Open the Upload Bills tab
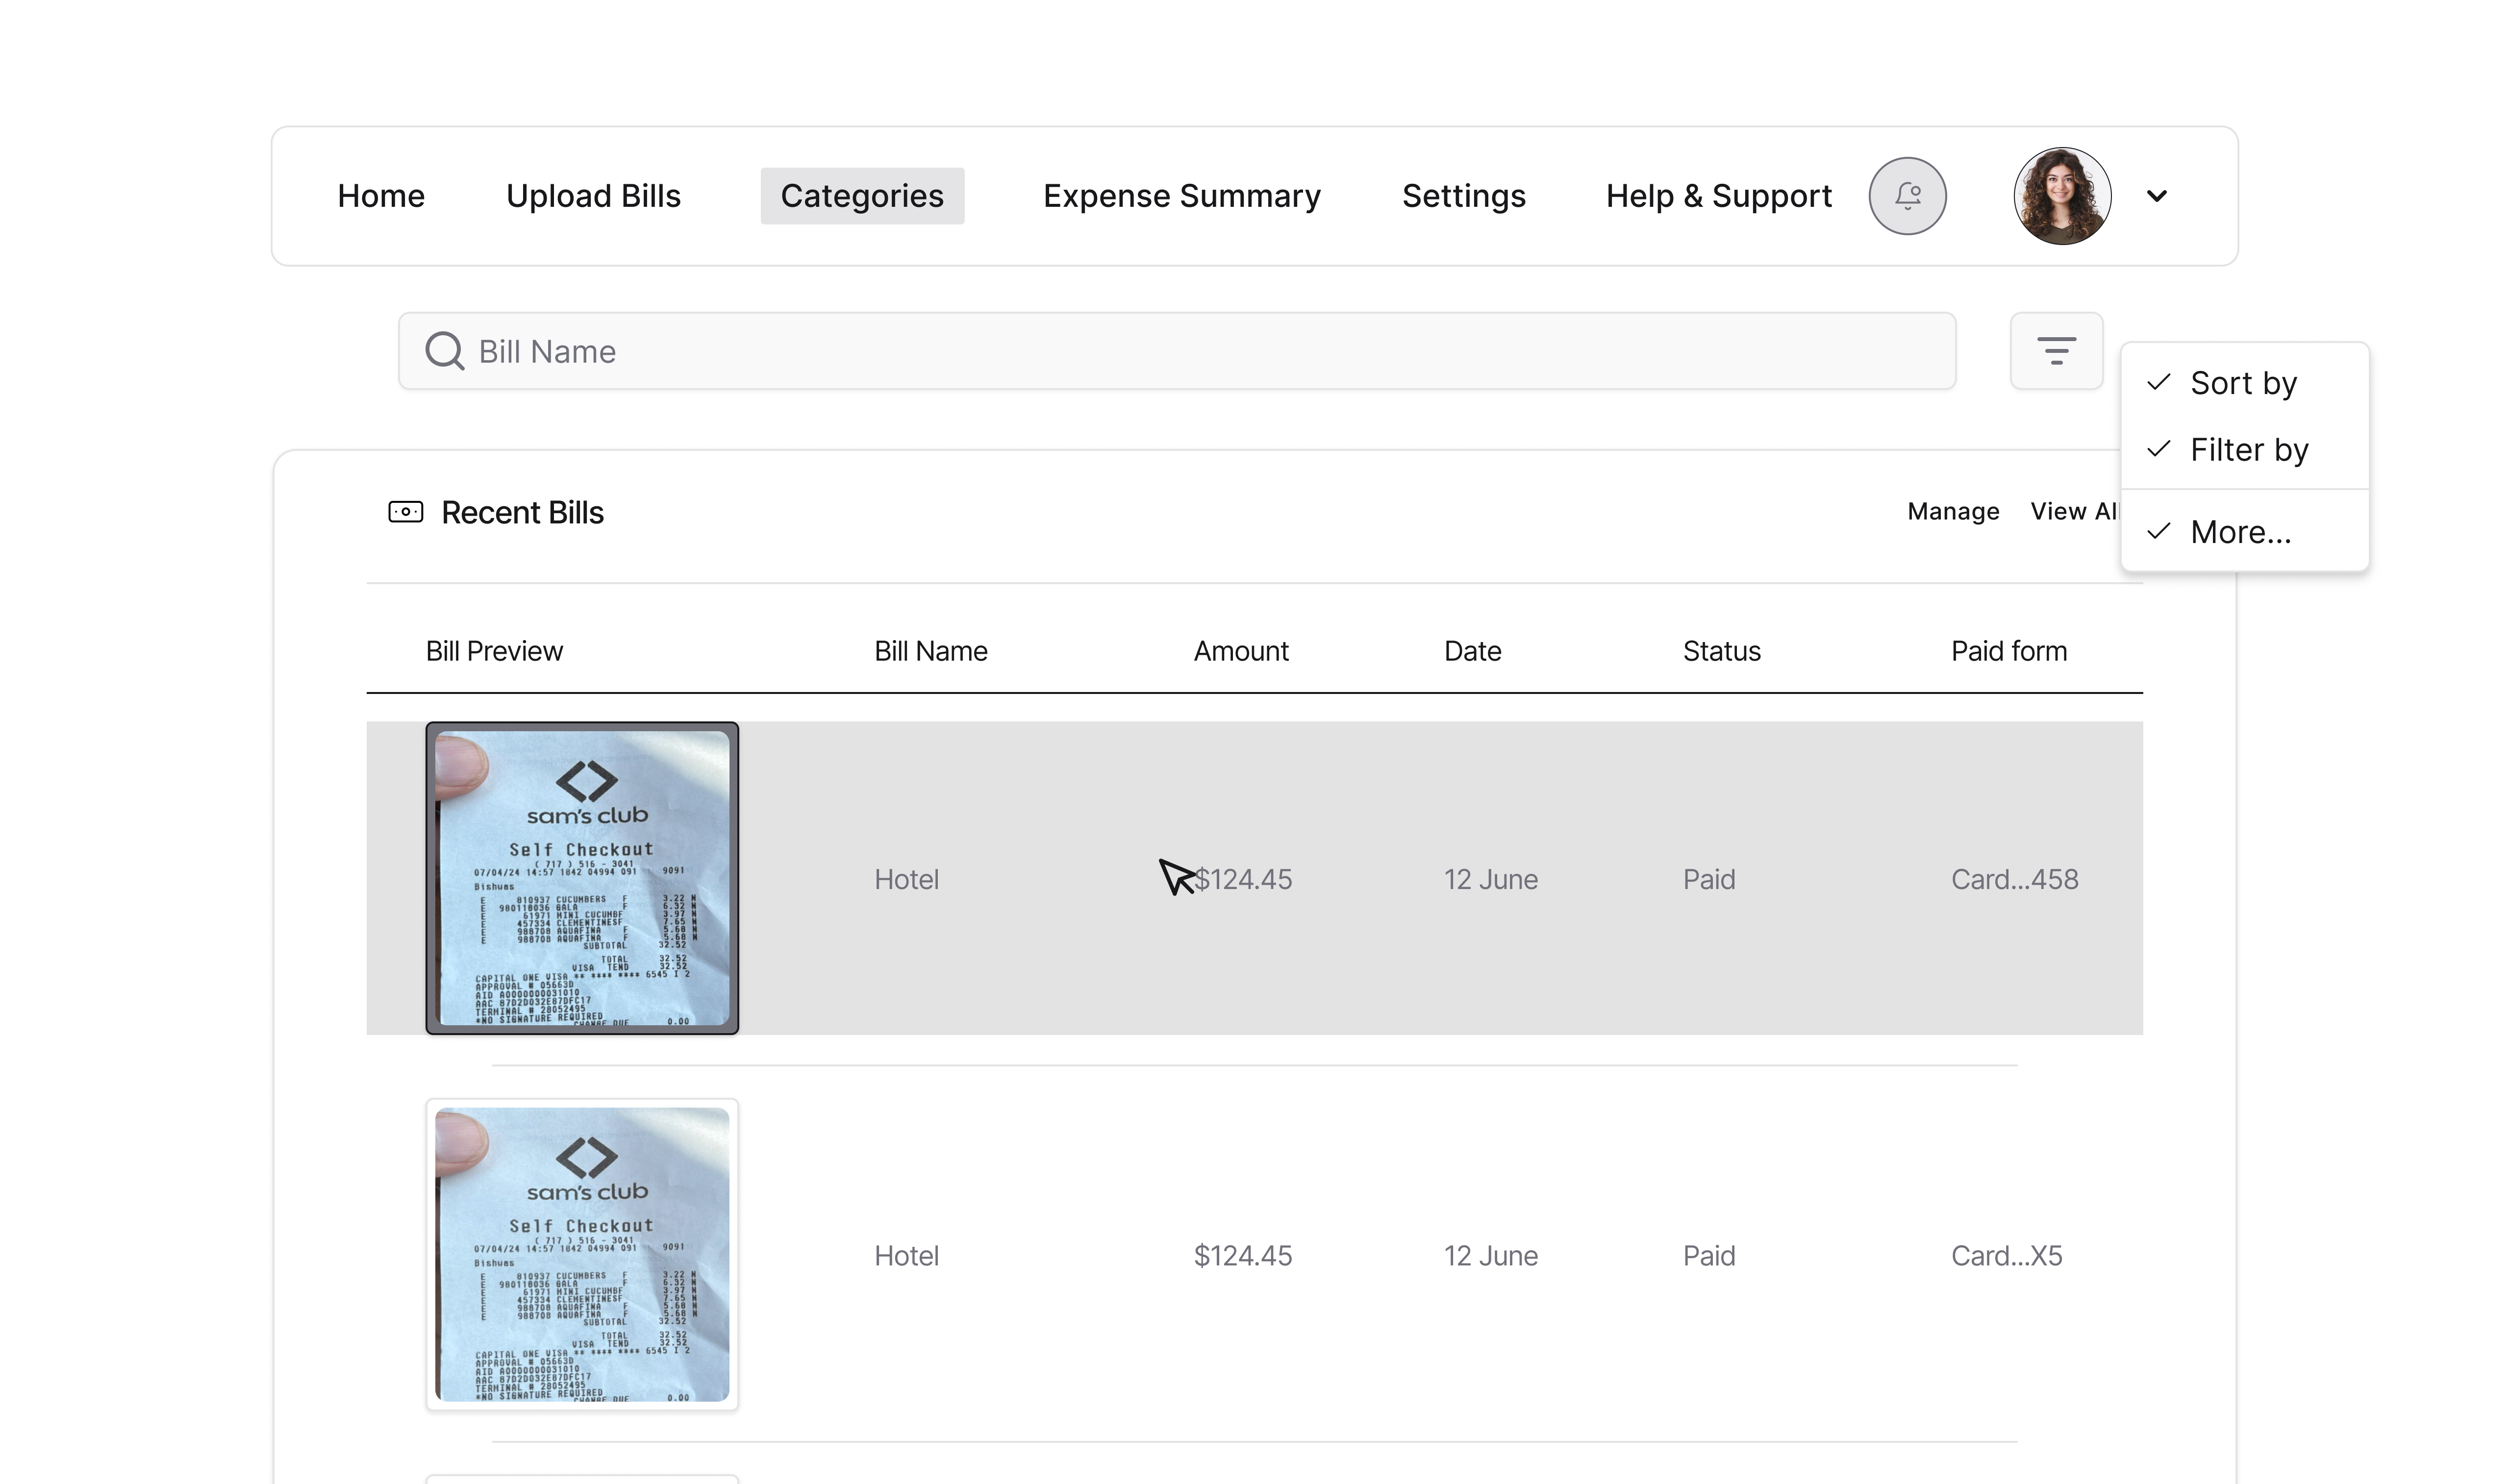The image size is (2510, 1484). [x=593, y=196]
